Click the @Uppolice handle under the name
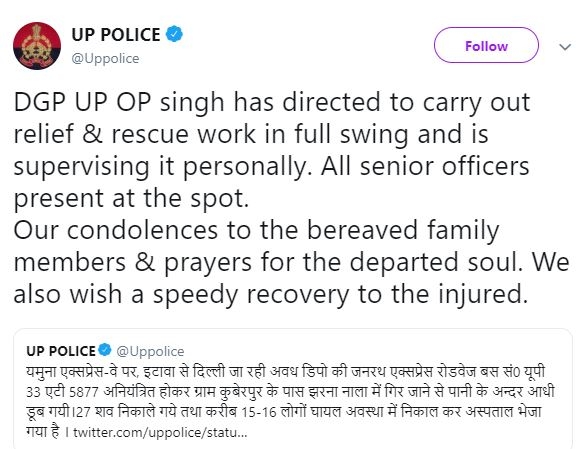 [105, 59]
